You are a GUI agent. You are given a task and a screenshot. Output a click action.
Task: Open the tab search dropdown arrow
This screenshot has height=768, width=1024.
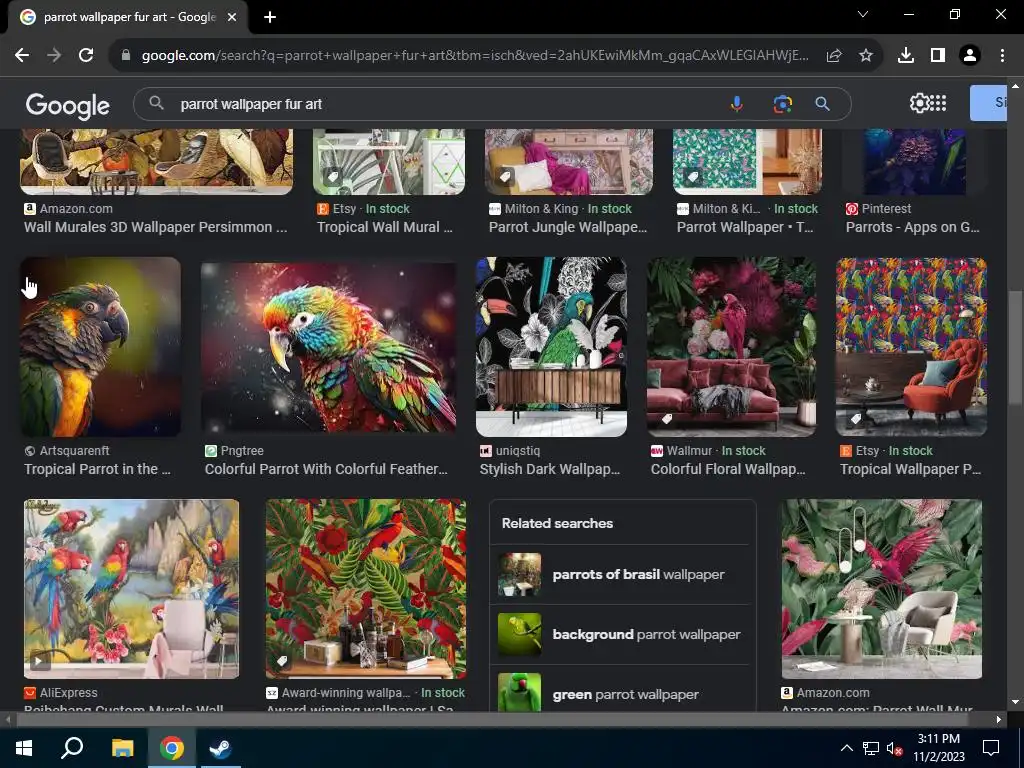pos(863,14)
